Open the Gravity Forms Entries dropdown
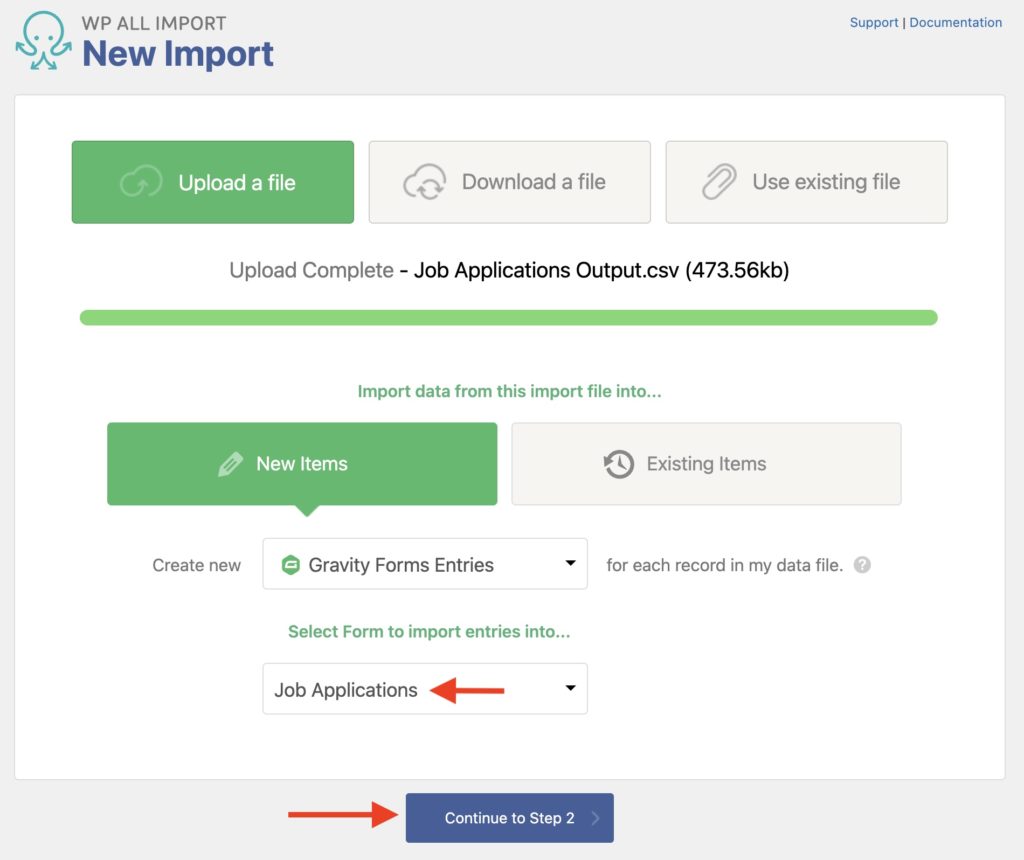Image resolution: width=1024 pixels, height=860 pixels. [424, 564]
